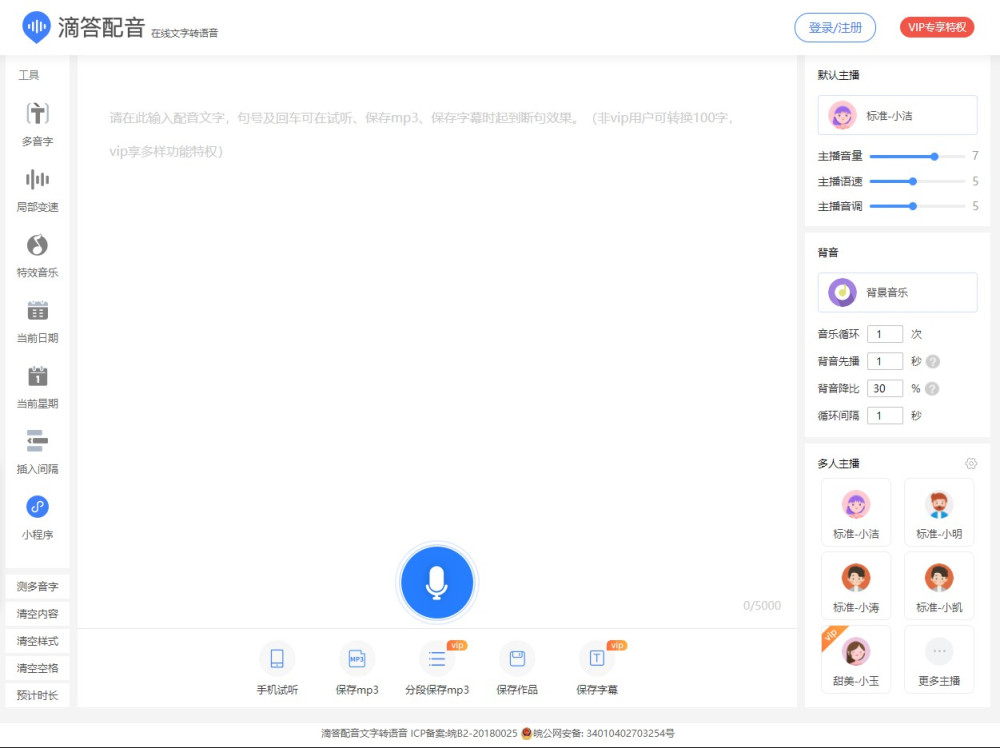Open the 标准-小洁 default voice dropdown
Screen dimensions: 1000x748
point(897,115)
